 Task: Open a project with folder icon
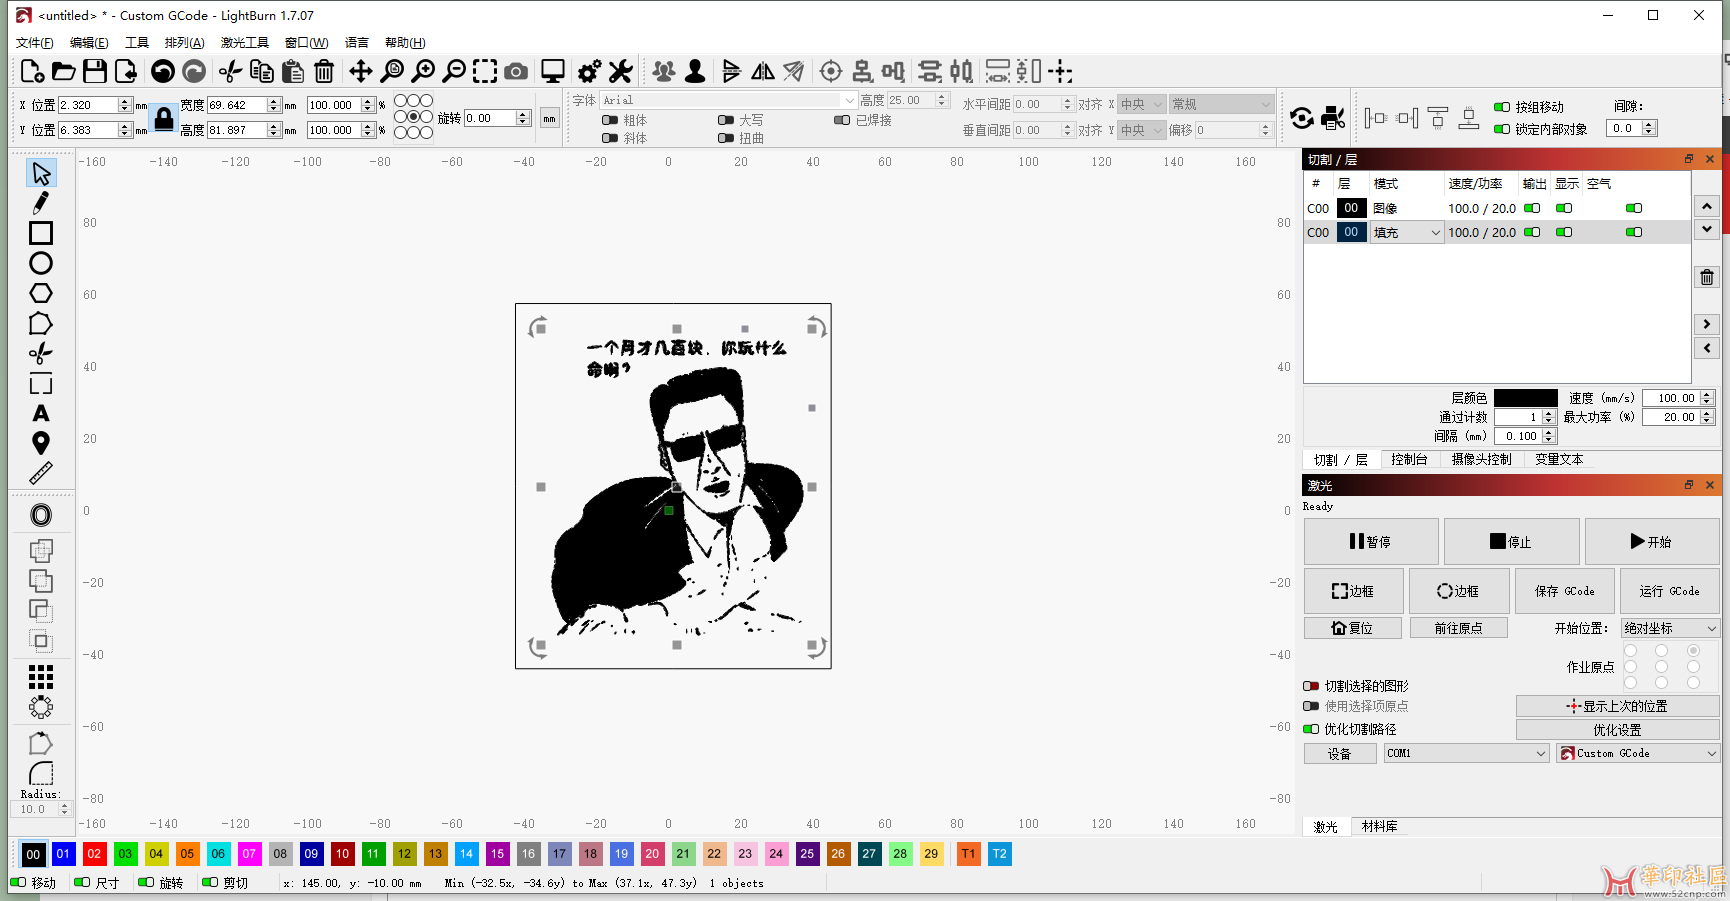tap(63, 71)
